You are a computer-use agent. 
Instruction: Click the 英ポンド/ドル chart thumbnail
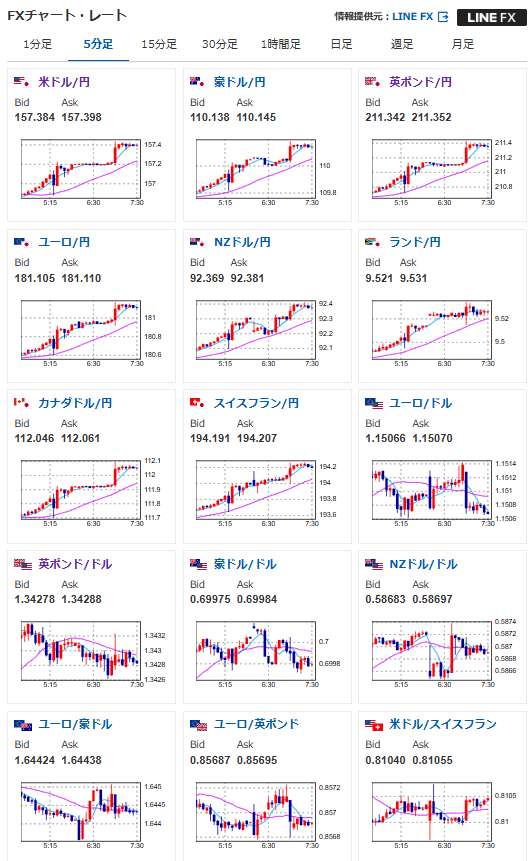81,651
